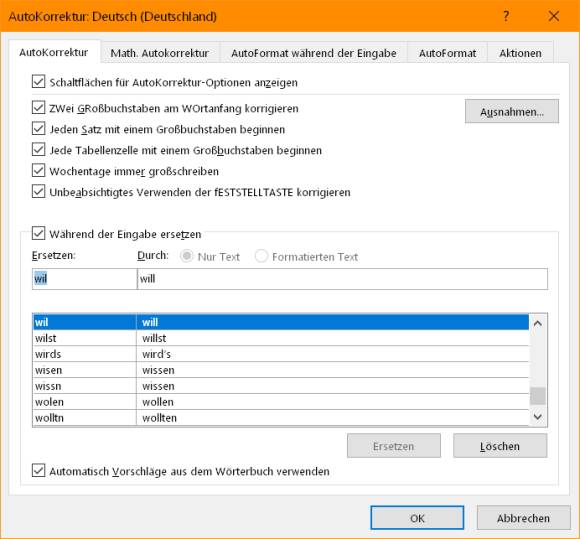Screen dimensions: 580x539
Task: Close the AutoKorrektur dialog
Action: 554,16
